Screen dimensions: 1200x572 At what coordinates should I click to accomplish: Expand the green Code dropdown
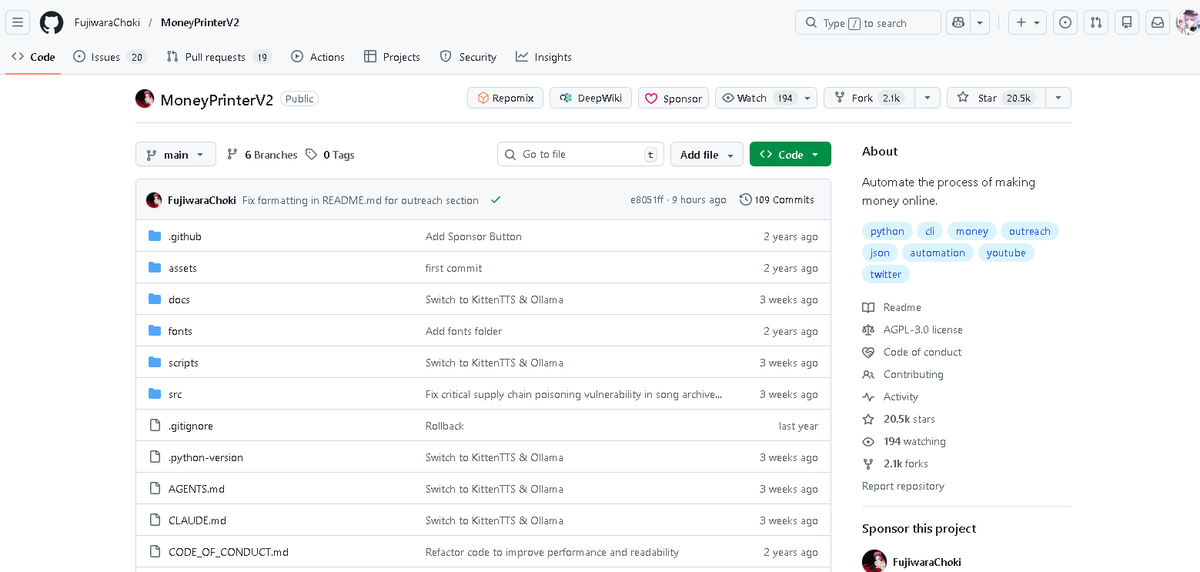pyautogui.click(x=790, y=155)
